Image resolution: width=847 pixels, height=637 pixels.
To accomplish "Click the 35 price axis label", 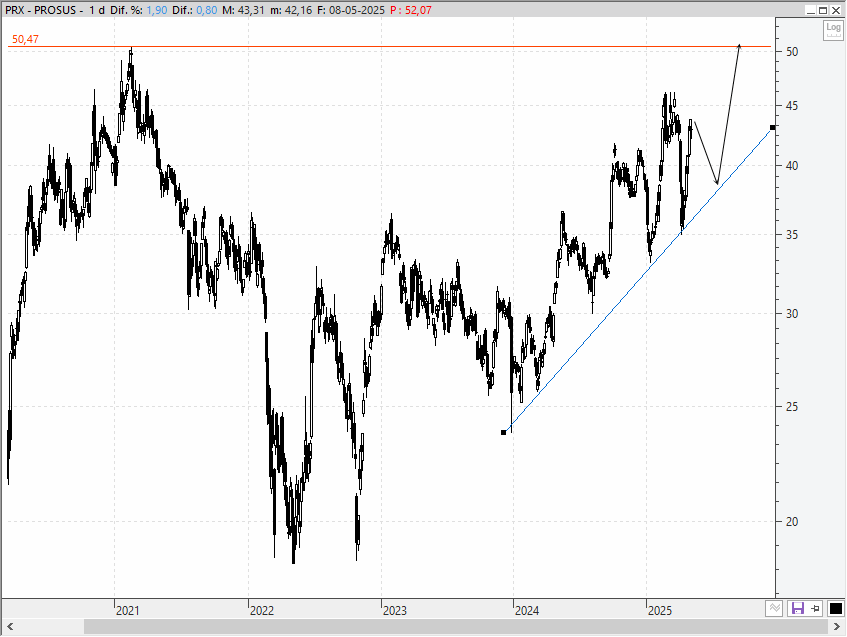I will pyautogui.click(x=792, y=235).
